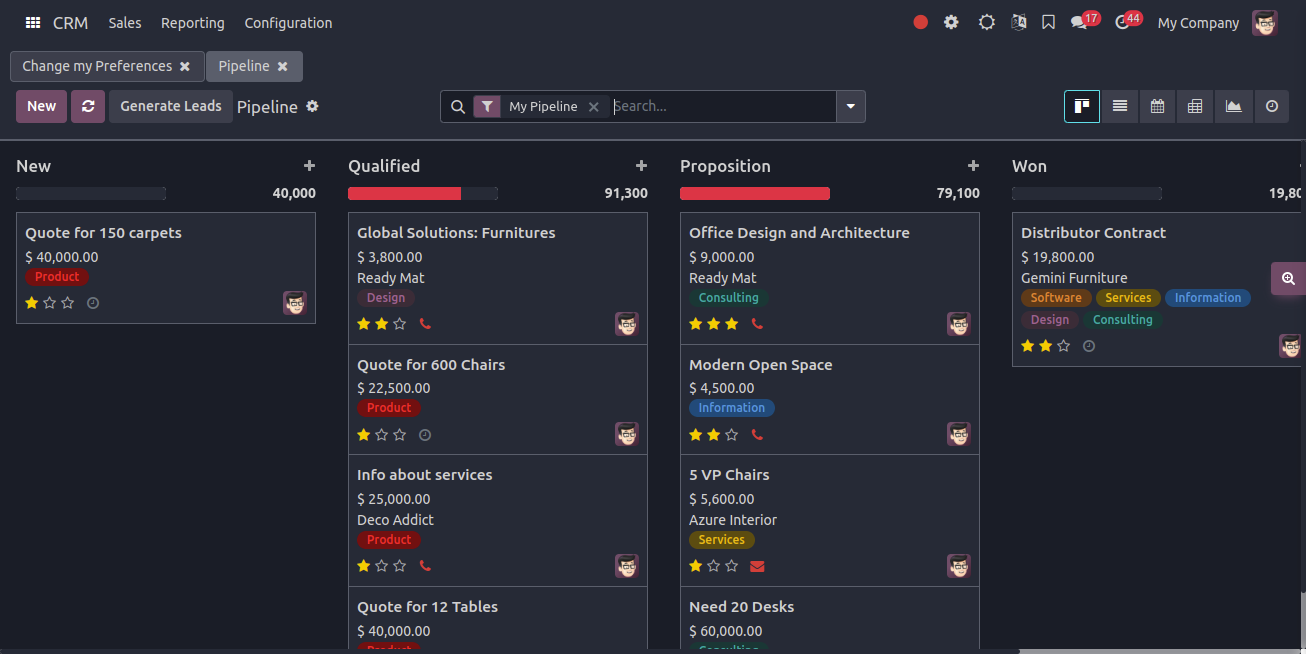The width and height of the screenshot is (1306, 654).
Task: Quick add lead in Qualified column
Action: [641, 166]
